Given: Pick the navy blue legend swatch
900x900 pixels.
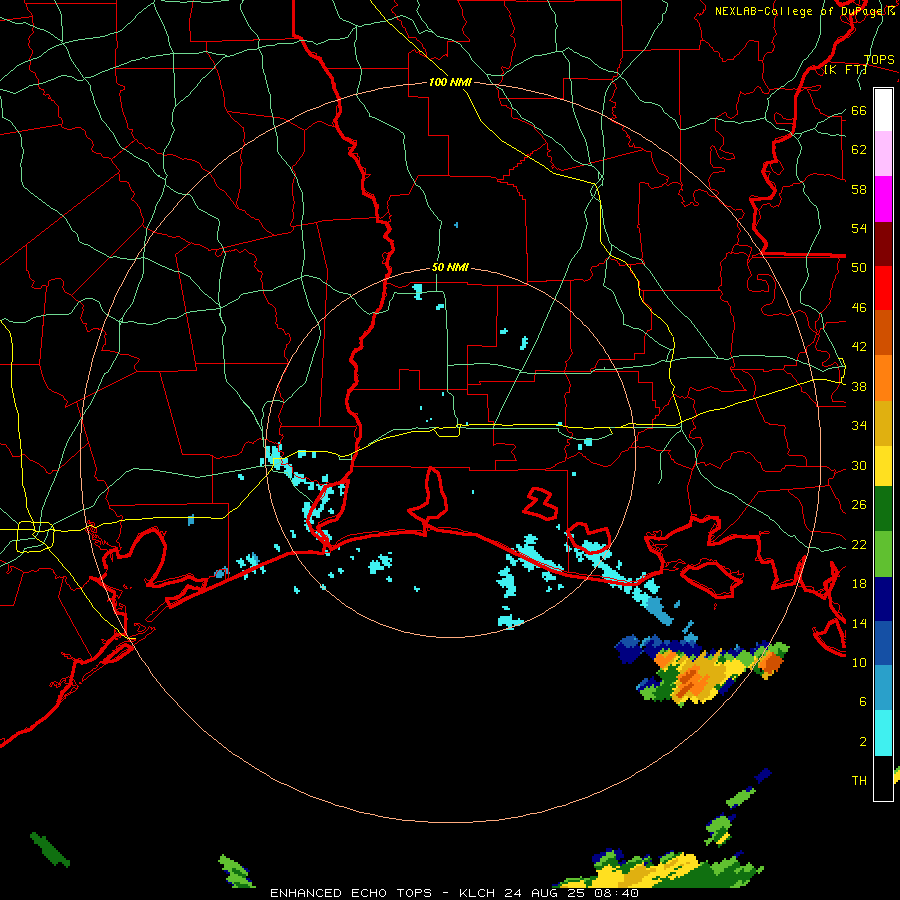Looking at the screenshot, I should 883,599.
